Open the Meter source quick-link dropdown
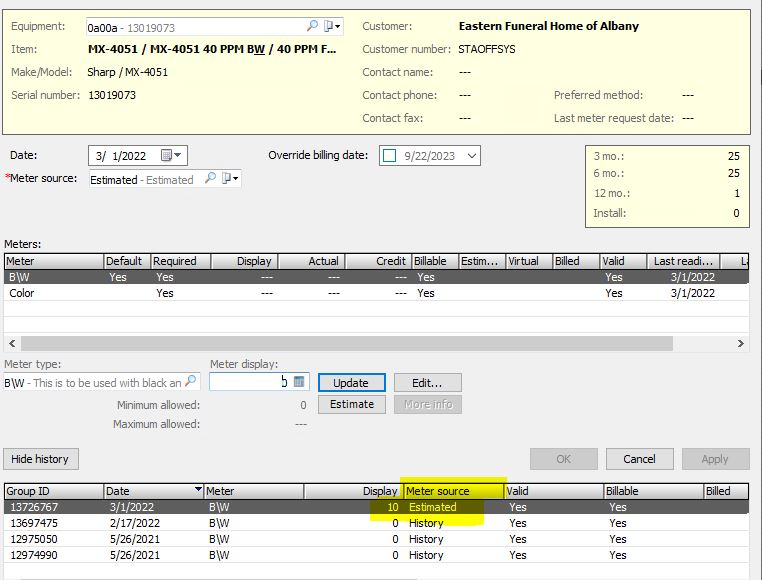The height and width of the screenshot is (580, 762). (x=230, y=178)
